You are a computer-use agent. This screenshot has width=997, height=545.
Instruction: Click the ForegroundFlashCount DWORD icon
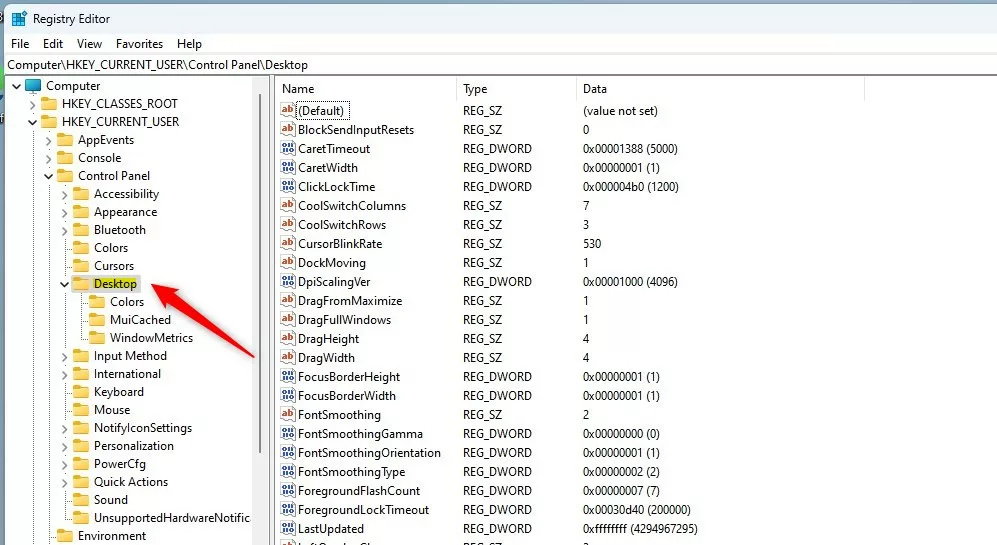(288, 490)
